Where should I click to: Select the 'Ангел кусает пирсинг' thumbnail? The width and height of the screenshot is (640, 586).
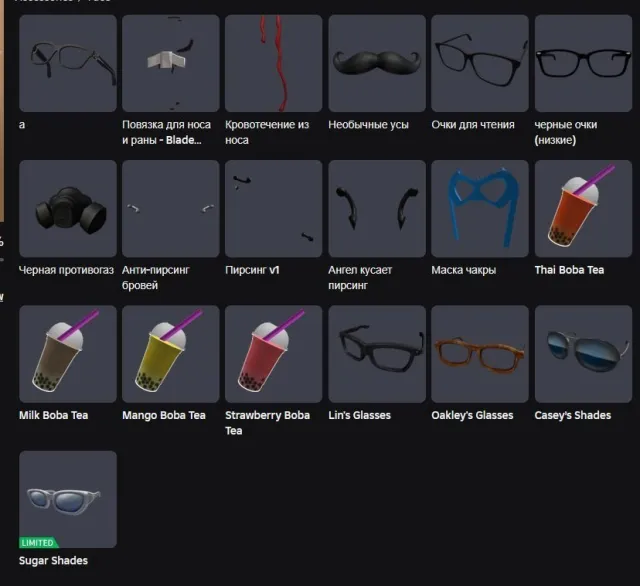377,209
